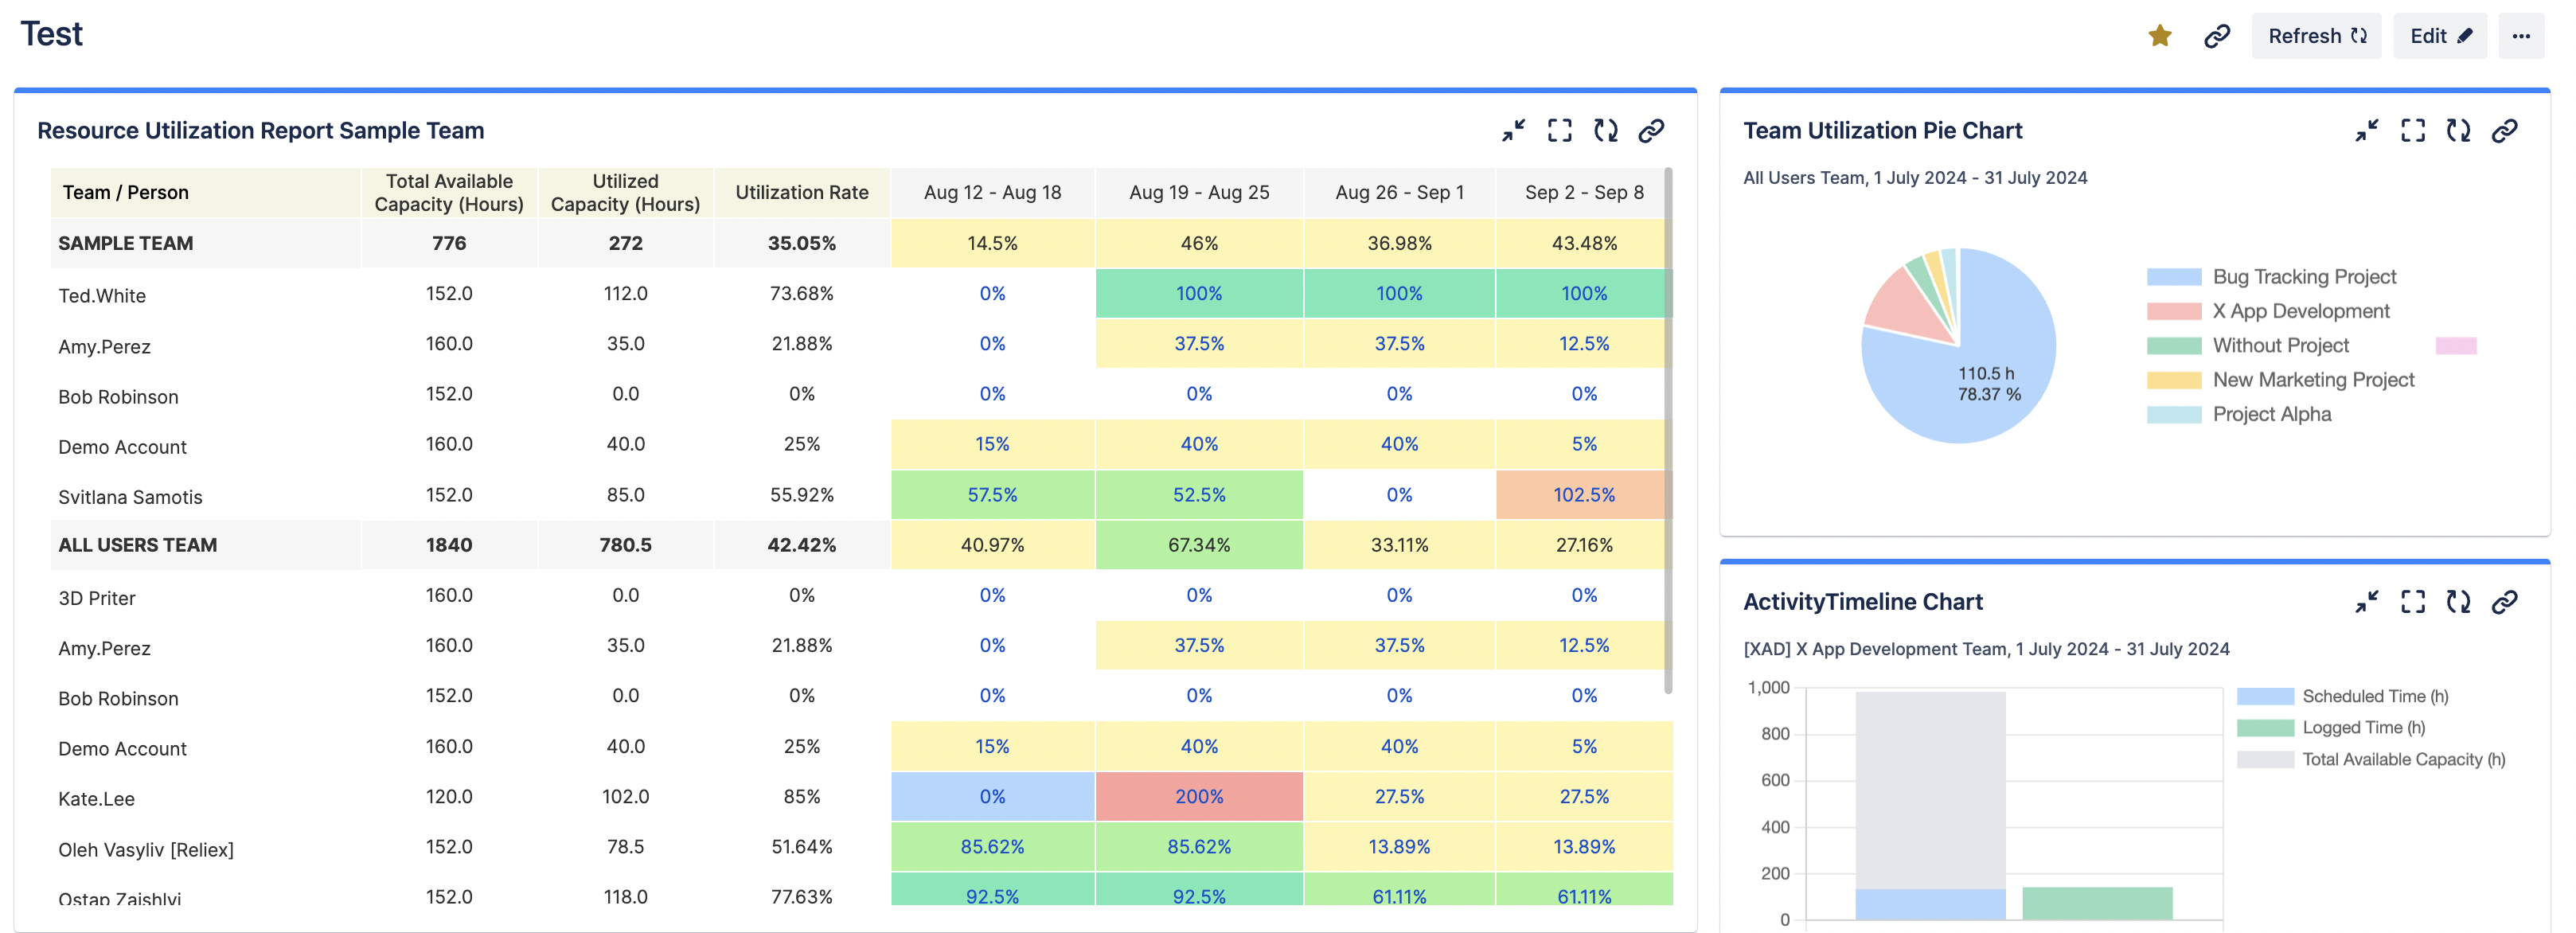Maximize the Team Utilization Pie Chart gadget

point(2412,130)
